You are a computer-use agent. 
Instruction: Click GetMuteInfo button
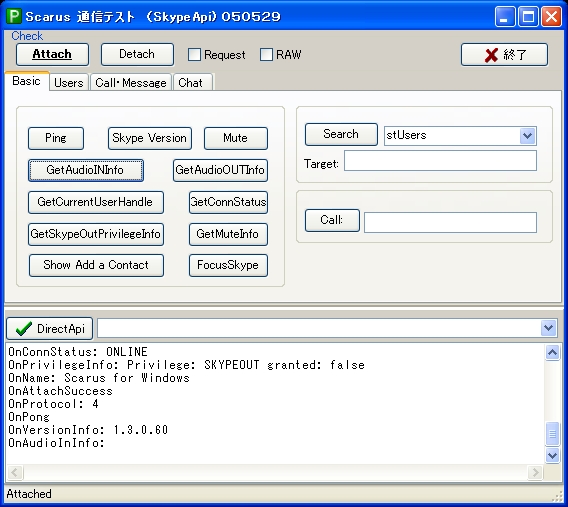228,234
